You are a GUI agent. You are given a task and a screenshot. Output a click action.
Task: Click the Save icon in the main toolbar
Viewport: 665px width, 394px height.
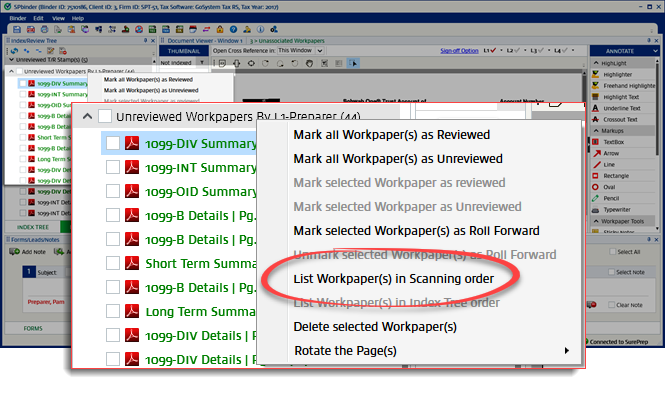click(x=17, y=29)
